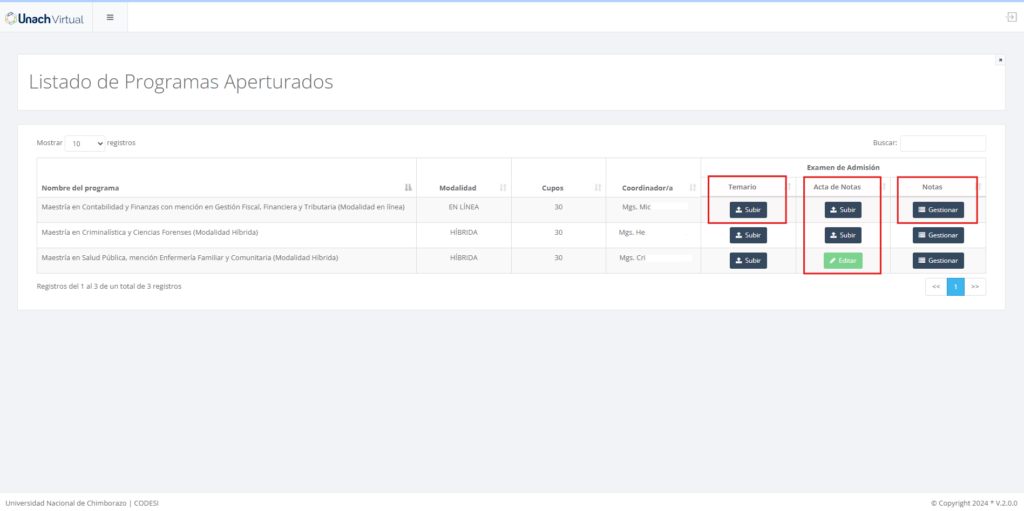The image size is (1024, 511).
Task: Click the logout icon in top-right corner
Action: [x=1011, y=17]
